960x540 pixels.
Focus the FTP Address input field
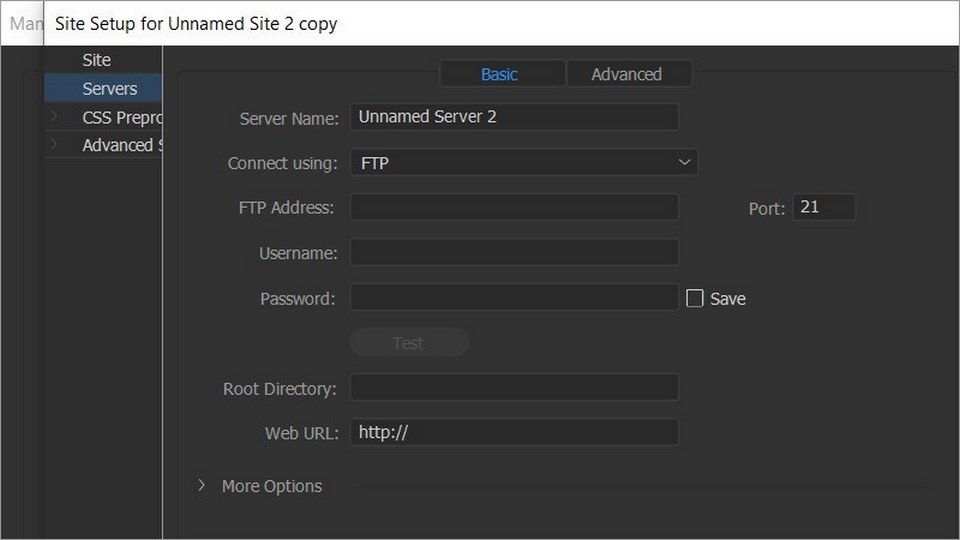click(x=514, y=208)
